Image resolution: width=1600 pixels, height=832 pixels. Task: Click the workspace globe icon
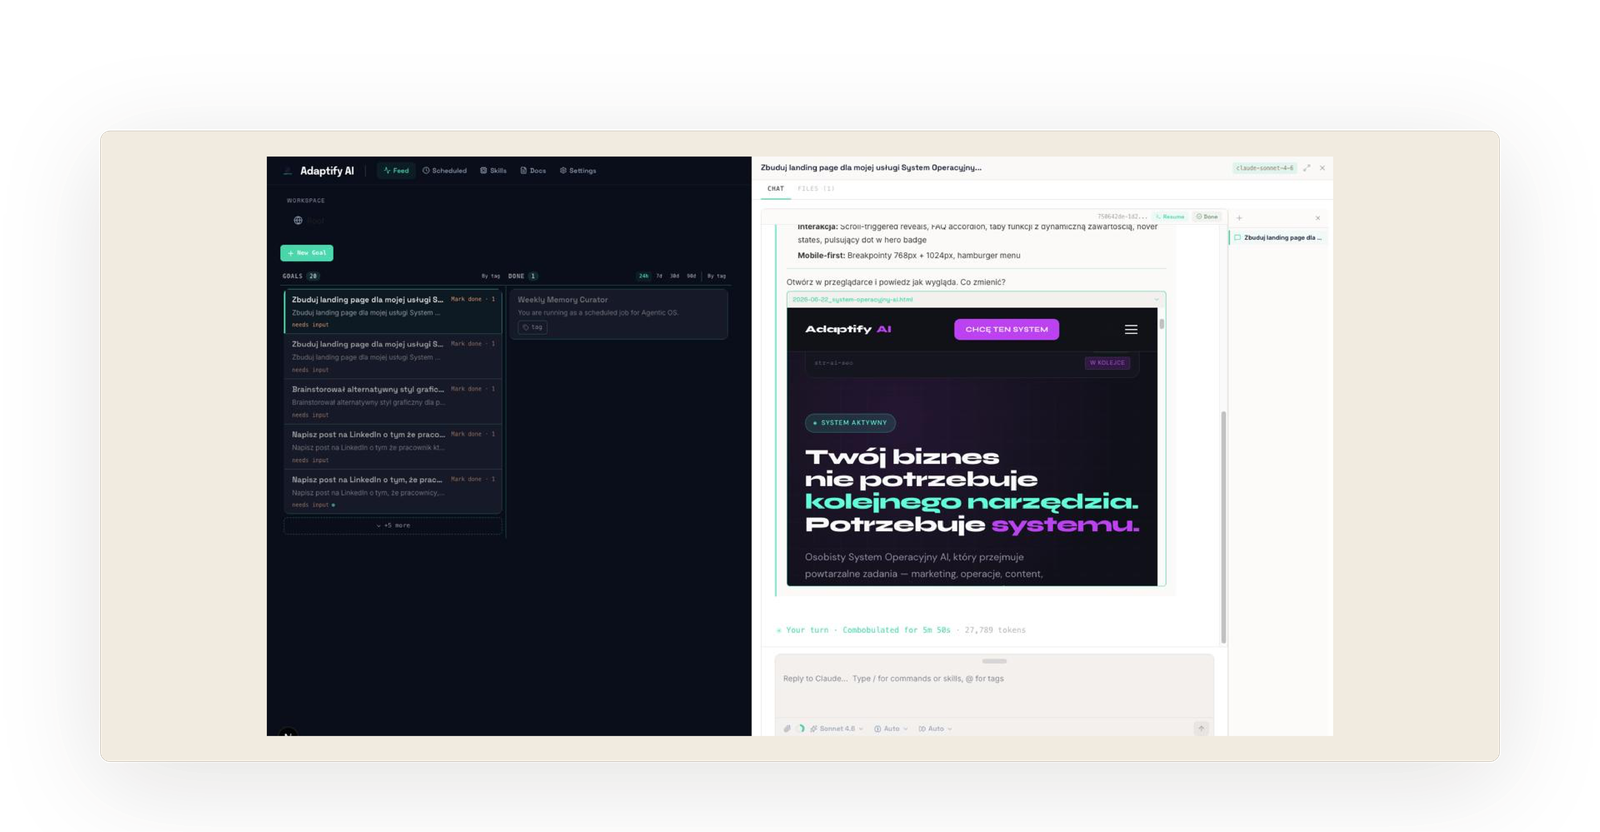298,220
